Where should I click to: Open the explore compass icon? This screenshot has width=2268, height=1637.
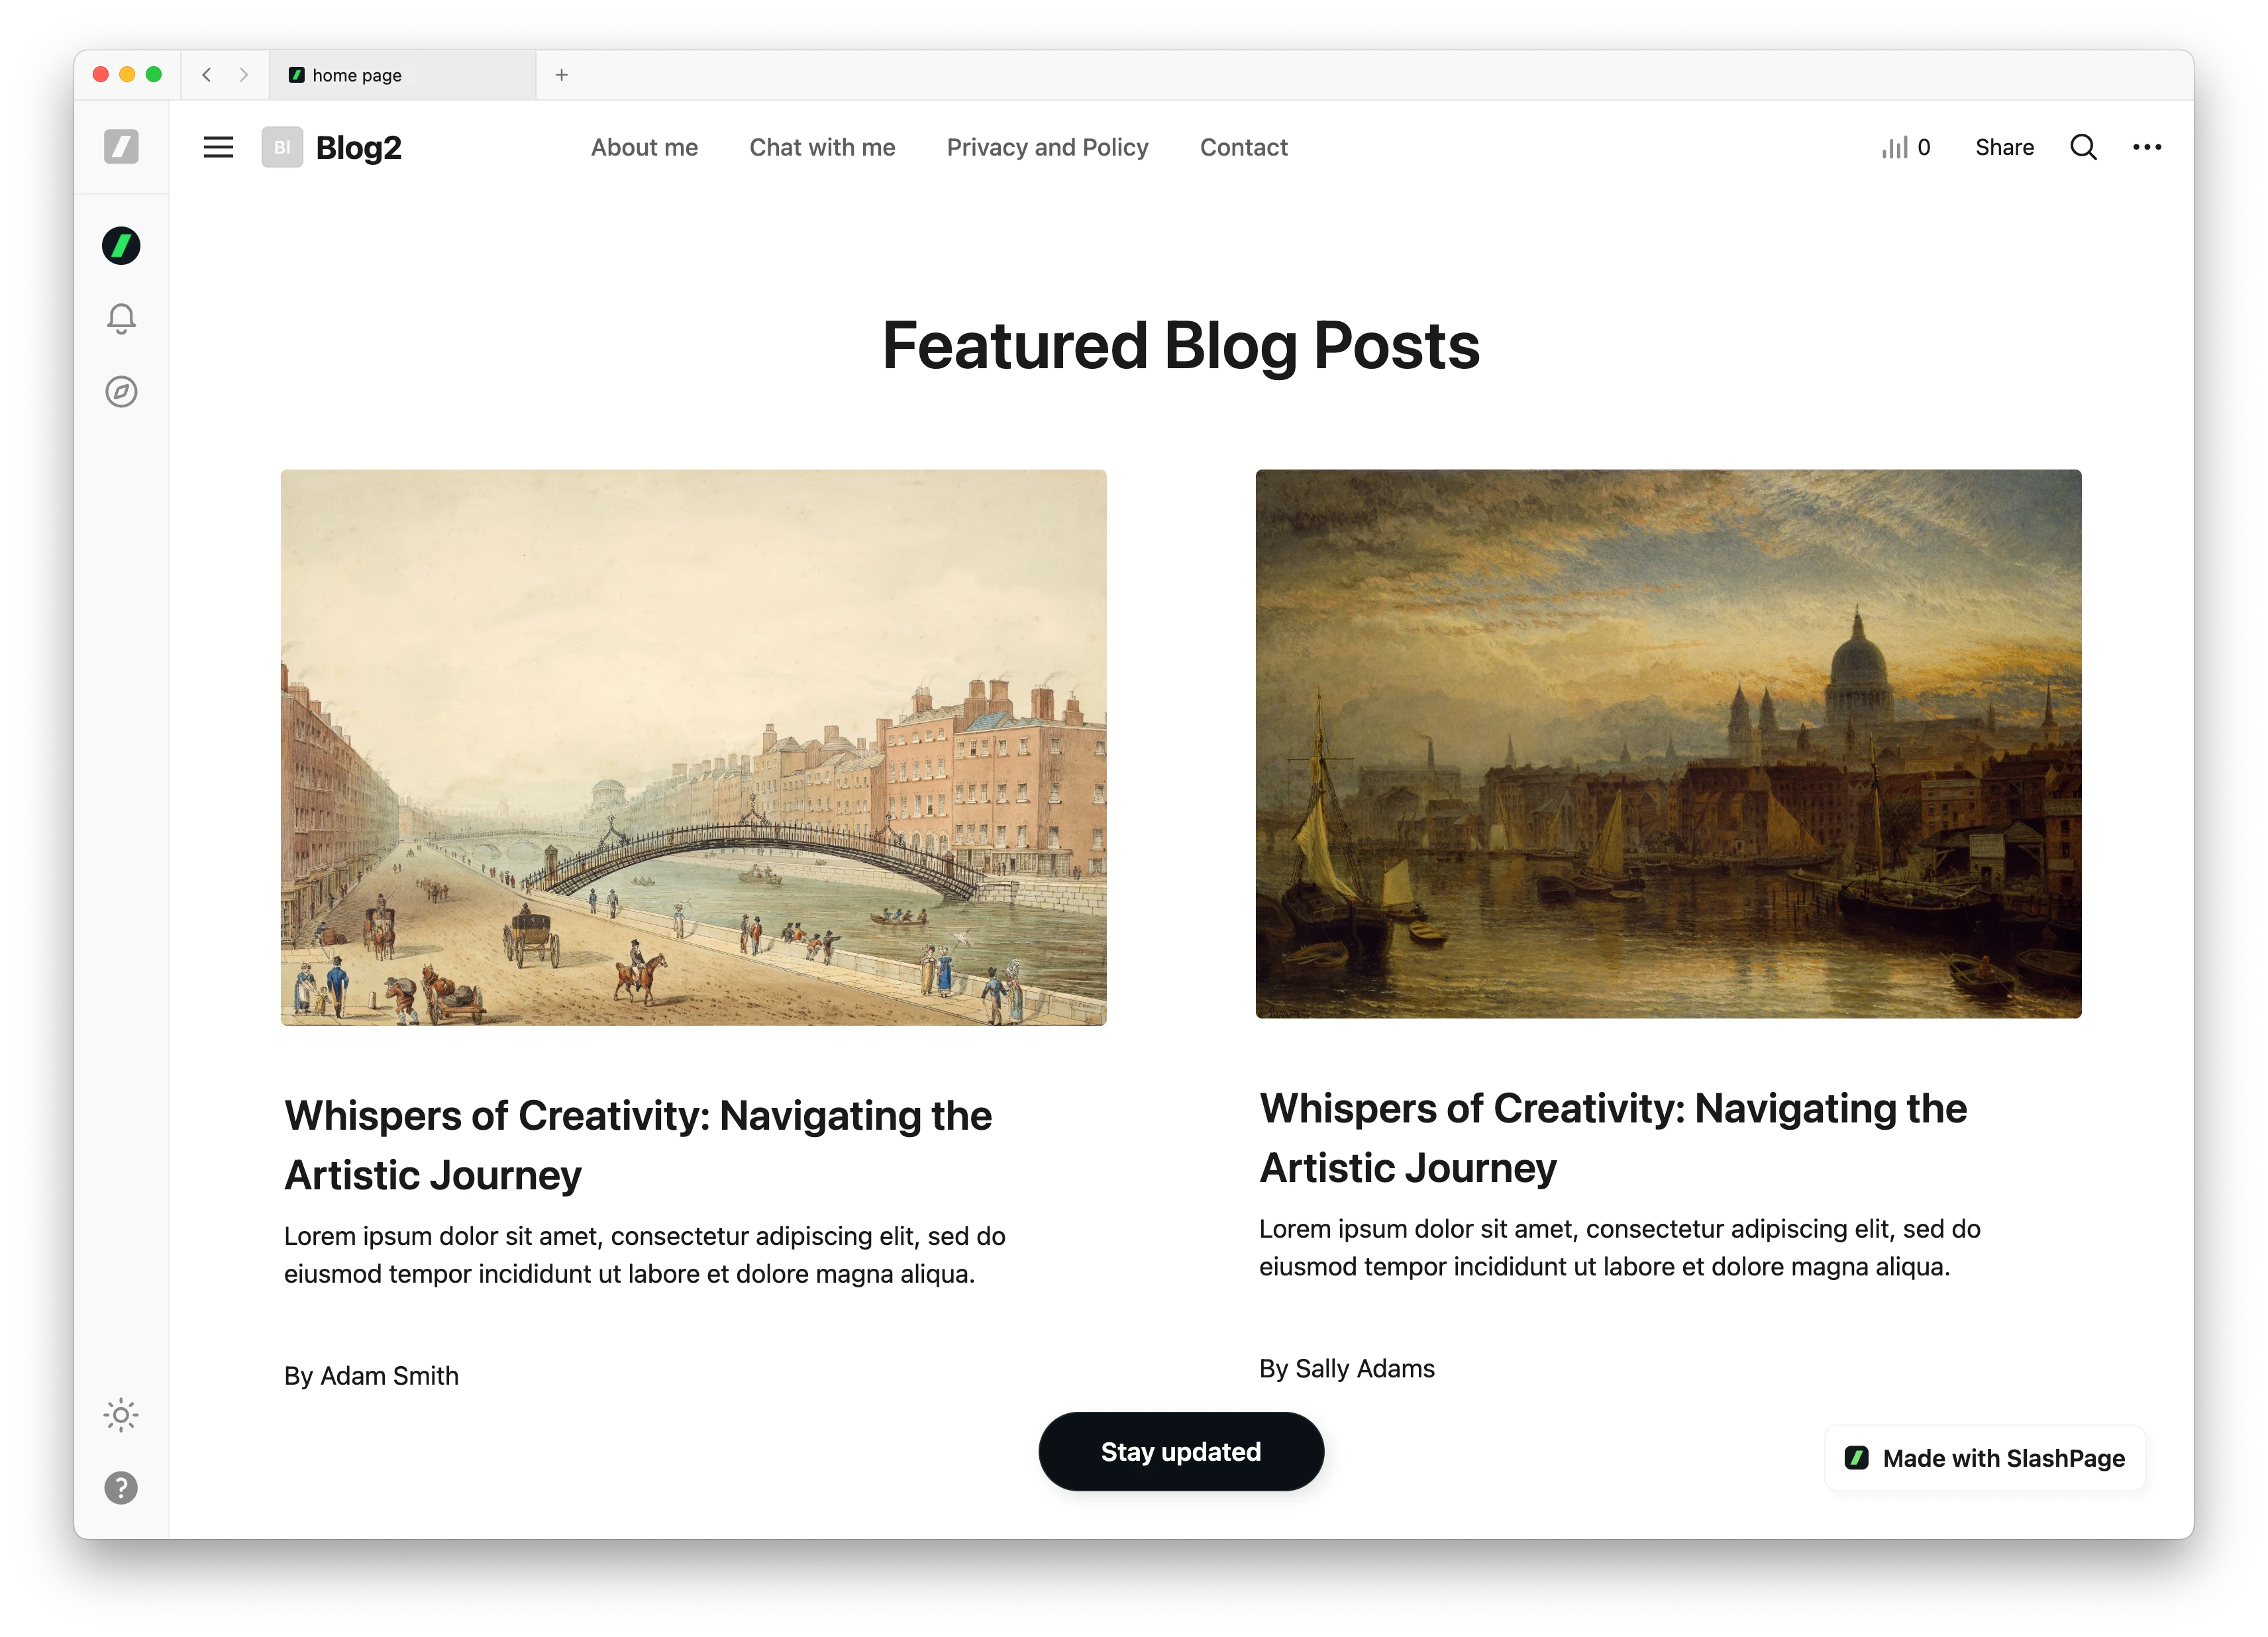121,391
